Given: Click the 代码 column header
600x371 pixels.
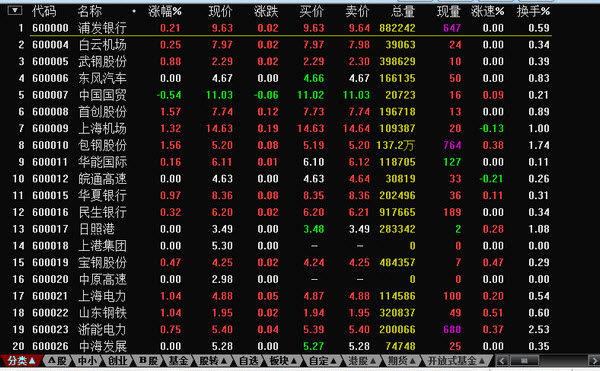Looking at the screenshot, I should (44, 11).
